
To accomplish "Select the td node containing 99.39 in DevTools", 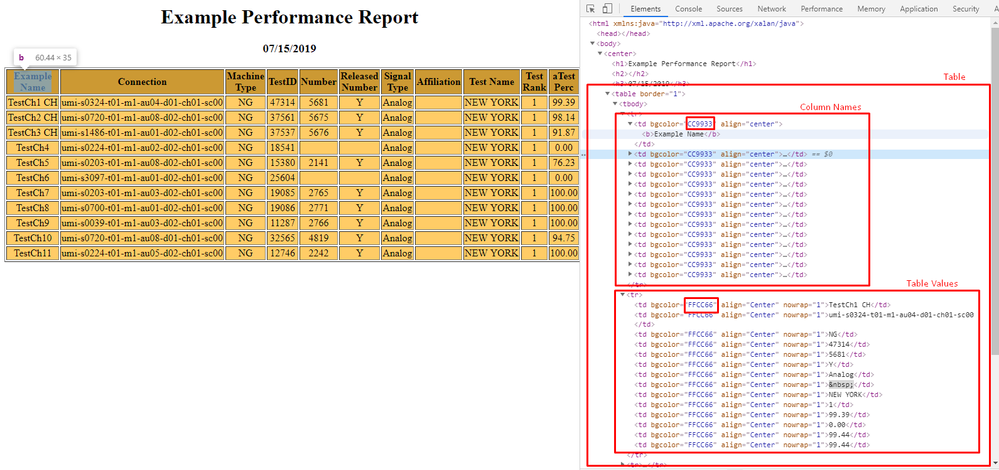I will click(x=752, y=415).
